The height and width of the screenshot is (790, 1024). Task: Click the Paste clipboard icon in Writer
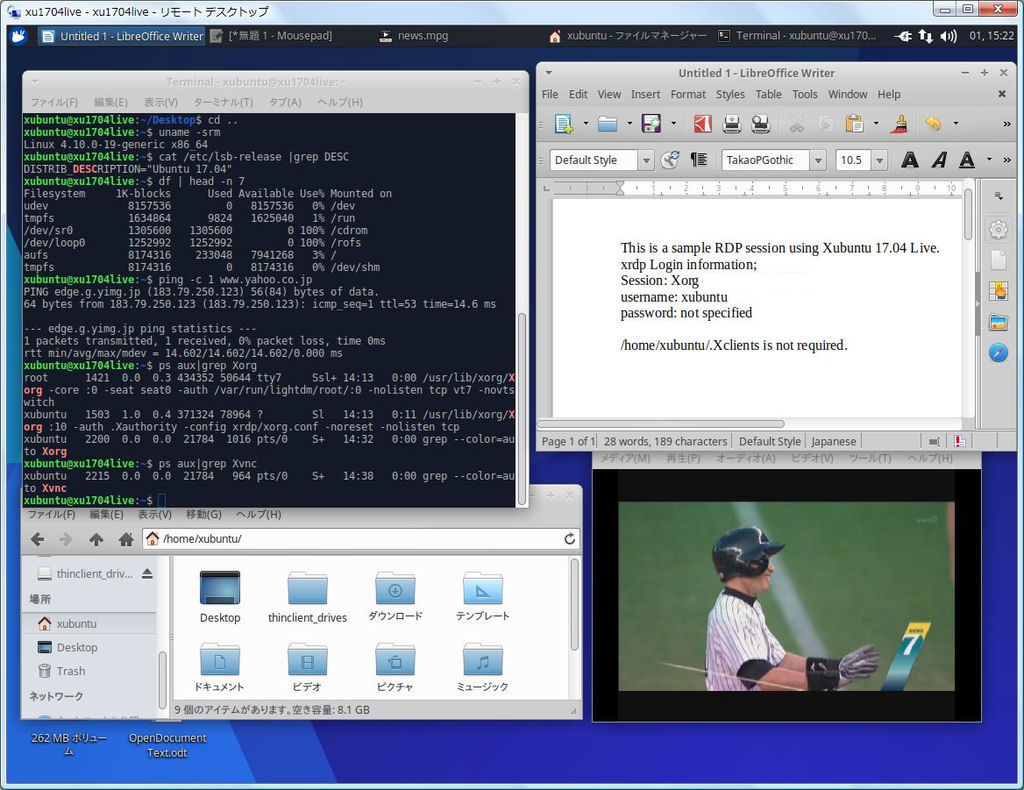tap(854, 123)
